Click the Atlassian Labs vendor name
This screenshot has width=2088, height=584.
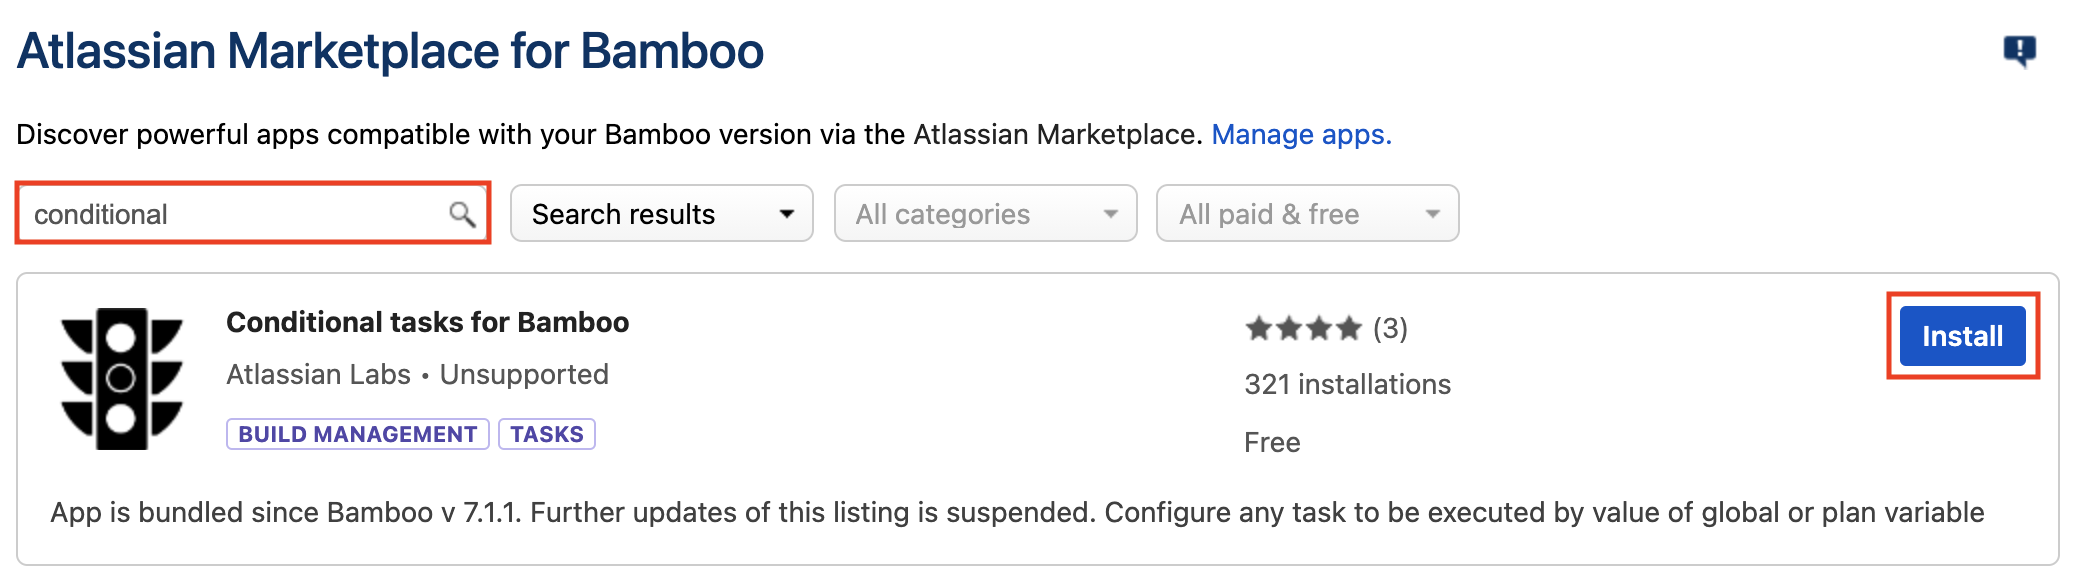pyautogui.click(x=318, y=374)
